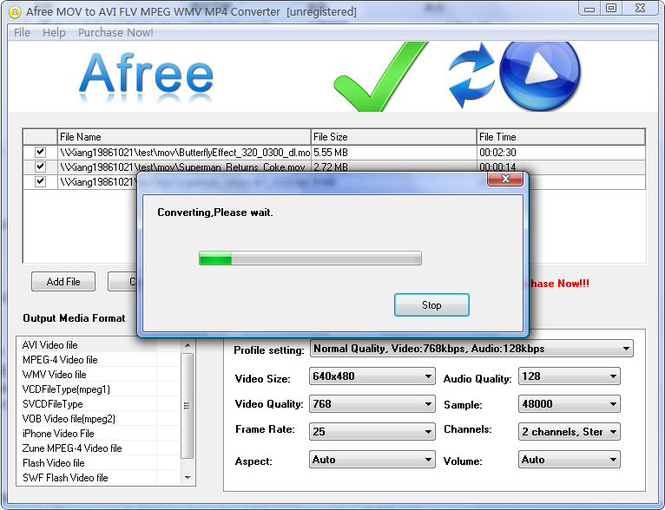Select the Superman_Returns_Coke.mov file name
The image size is (665, 510).
[182, 167]
